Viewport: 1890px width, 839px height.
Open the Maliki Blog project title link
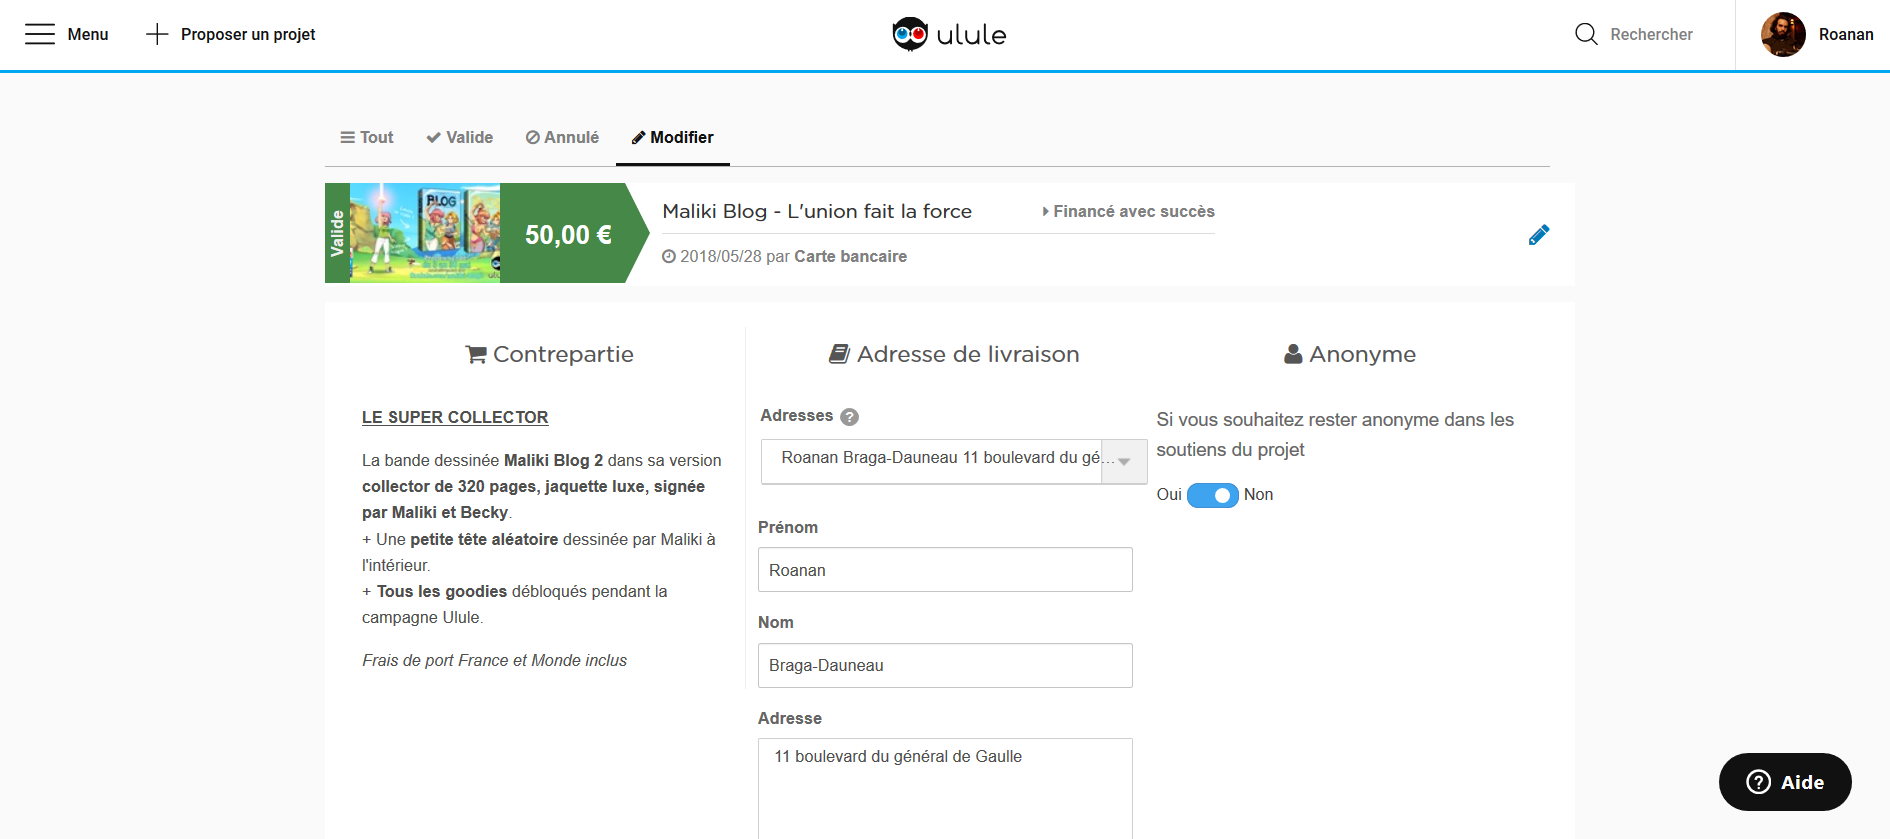point(816,212)
